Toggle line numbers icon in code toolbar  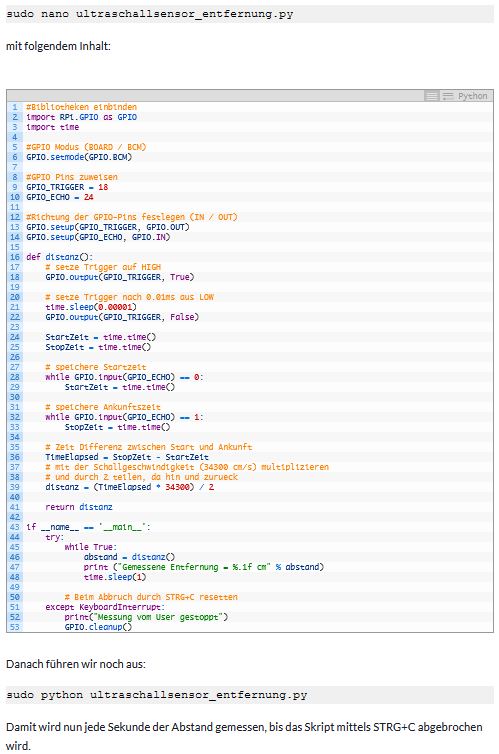point(432,96)
